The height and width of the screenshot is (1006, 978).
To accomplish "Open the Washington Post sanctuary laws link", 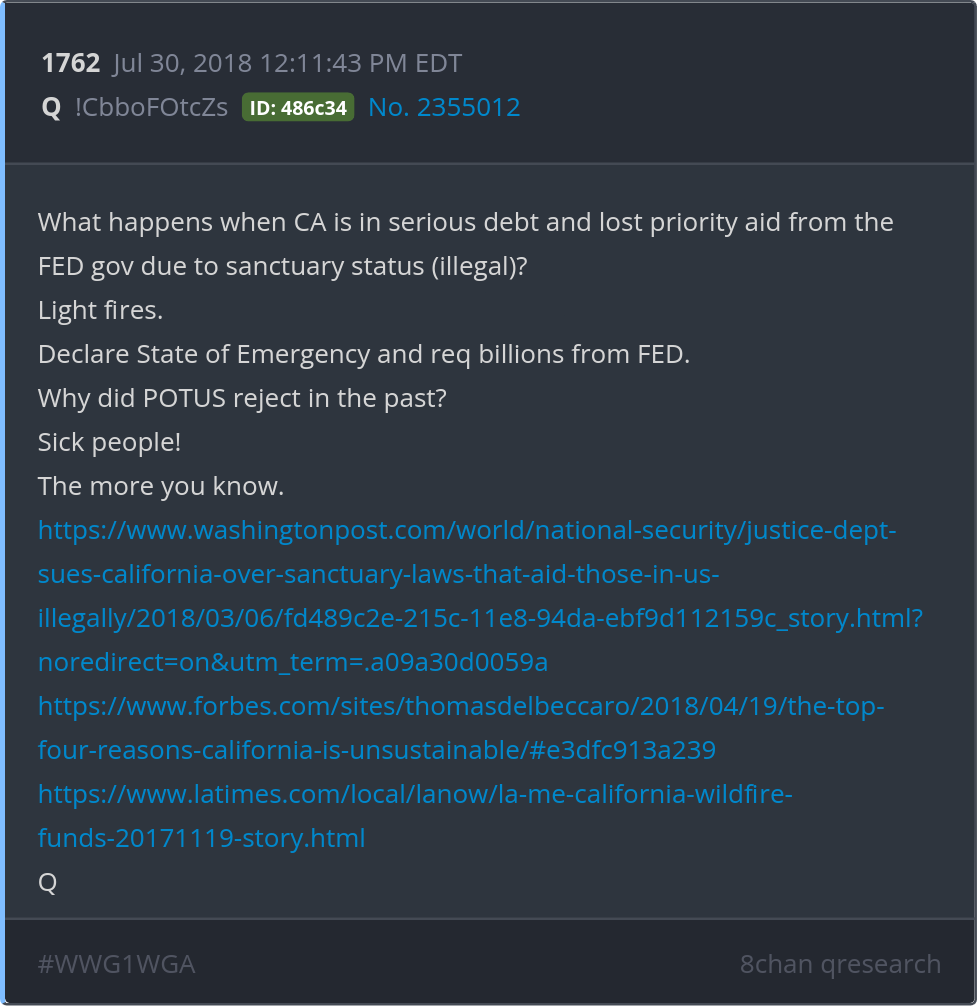I will click(x=466, y=574).
